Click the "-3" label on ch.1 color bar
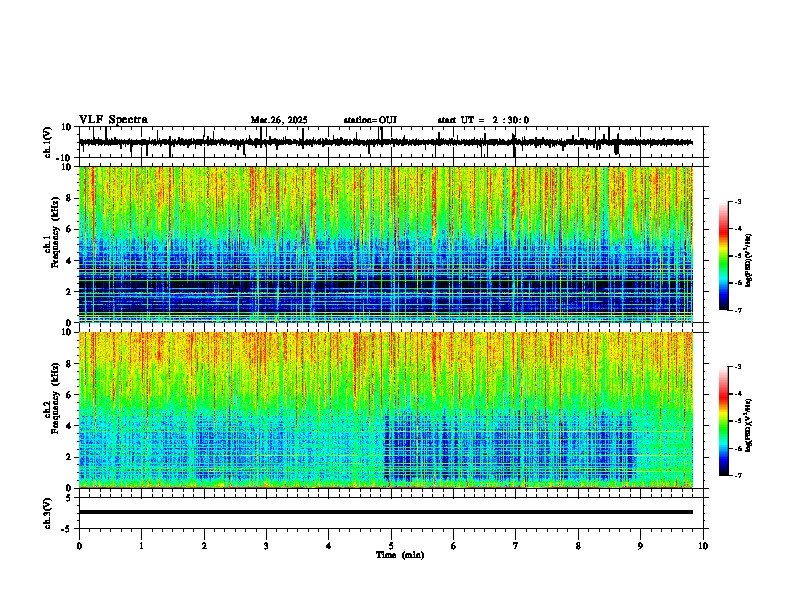Viewport: 792px width, 612px height. 738,202
